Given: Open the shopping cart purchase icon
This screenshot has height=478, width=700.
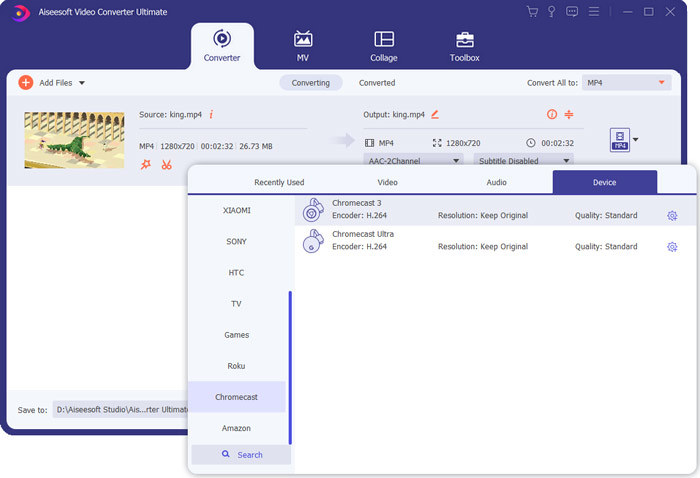Looking at the screenshot, I should pos(532,12).
